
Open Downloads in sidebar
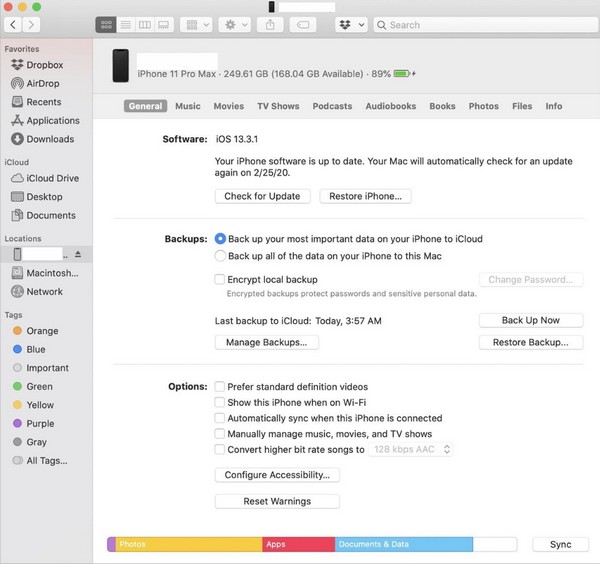pyautogui.click(x=42, y=139)
